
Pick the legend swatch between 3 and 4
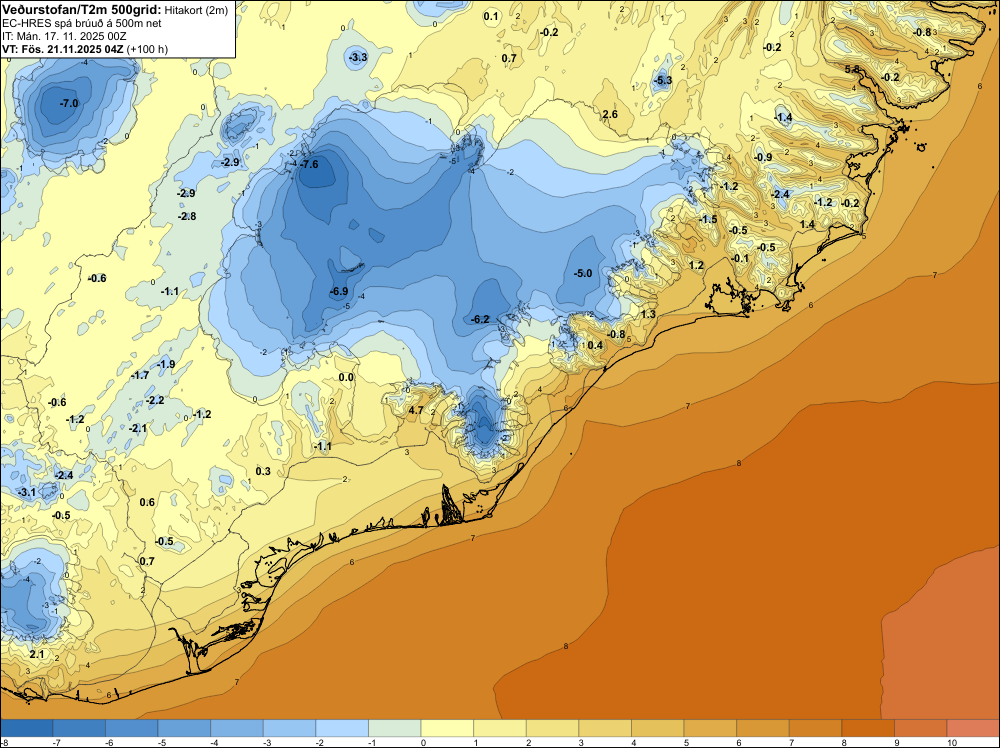pyautogui.click(x=605, y=728)
